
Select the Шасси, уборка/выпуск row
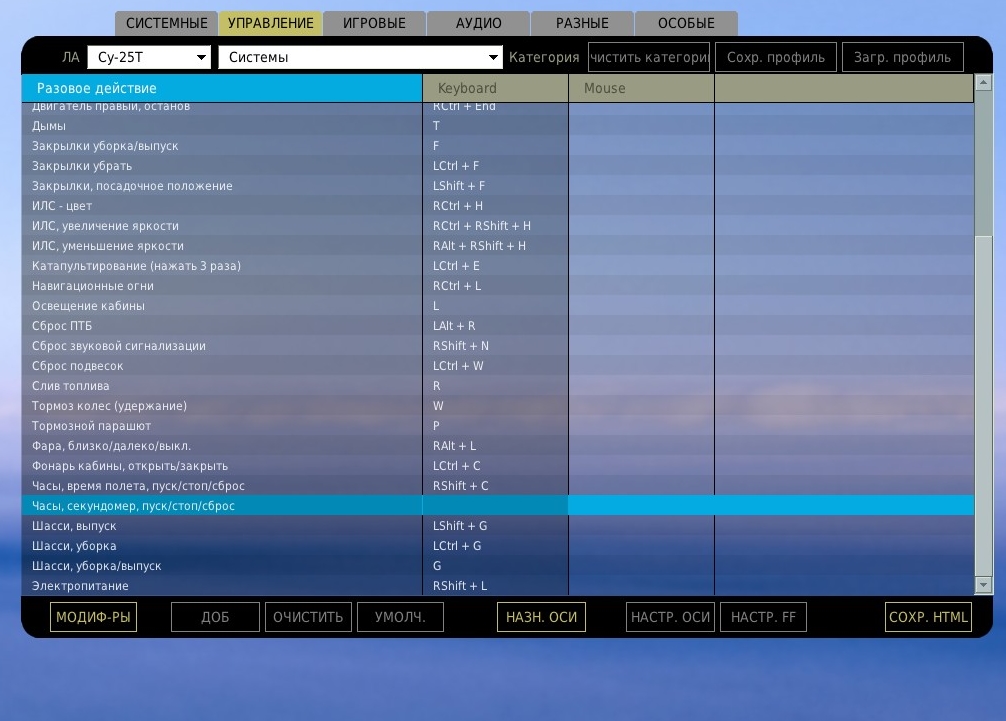[x=222, y=566]
